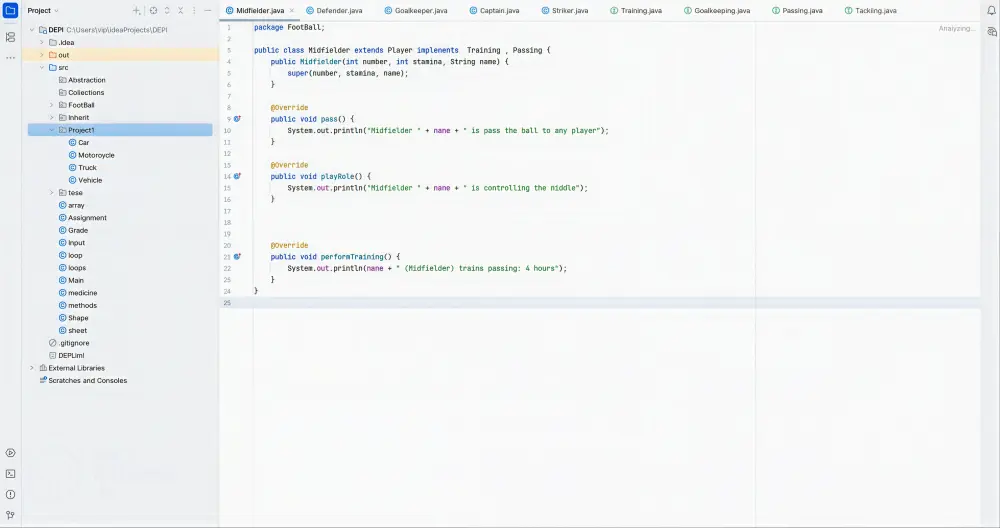This screenshot has width=1000, height=528.
Task: Expand External Libraries node
Action: tap(32, 367)
